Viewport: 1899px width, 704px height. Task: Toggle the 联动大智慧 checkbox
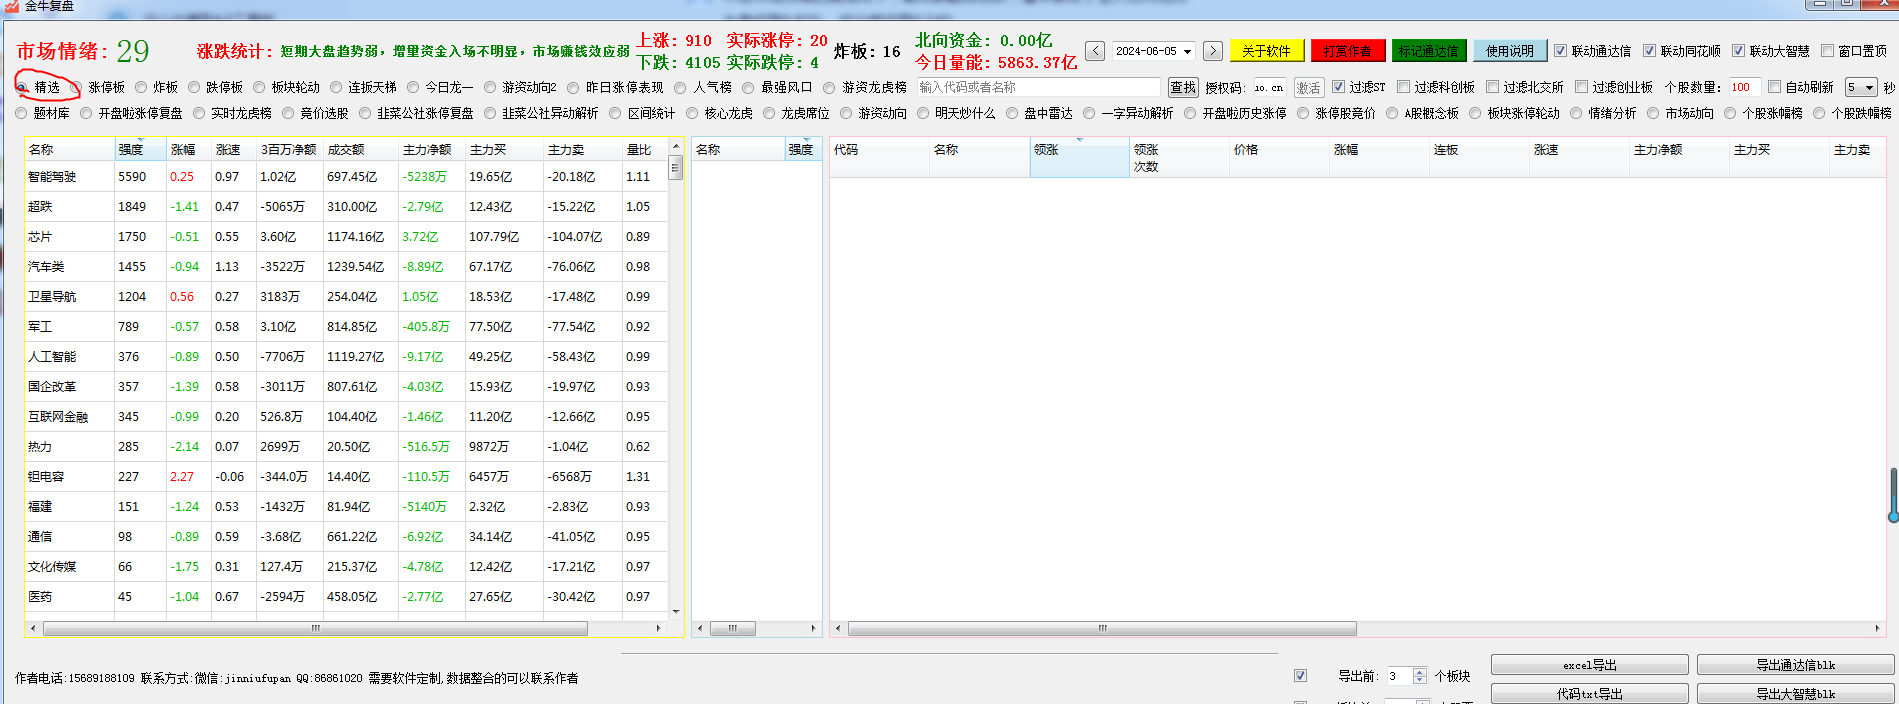[x=1738, y=51]
